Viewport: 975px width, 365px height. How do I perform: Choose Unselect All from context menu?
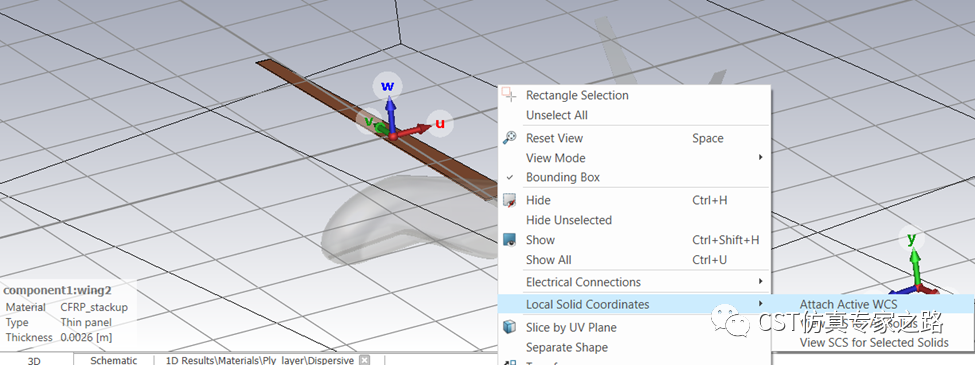pyautogui.click(x=557, y=115)
